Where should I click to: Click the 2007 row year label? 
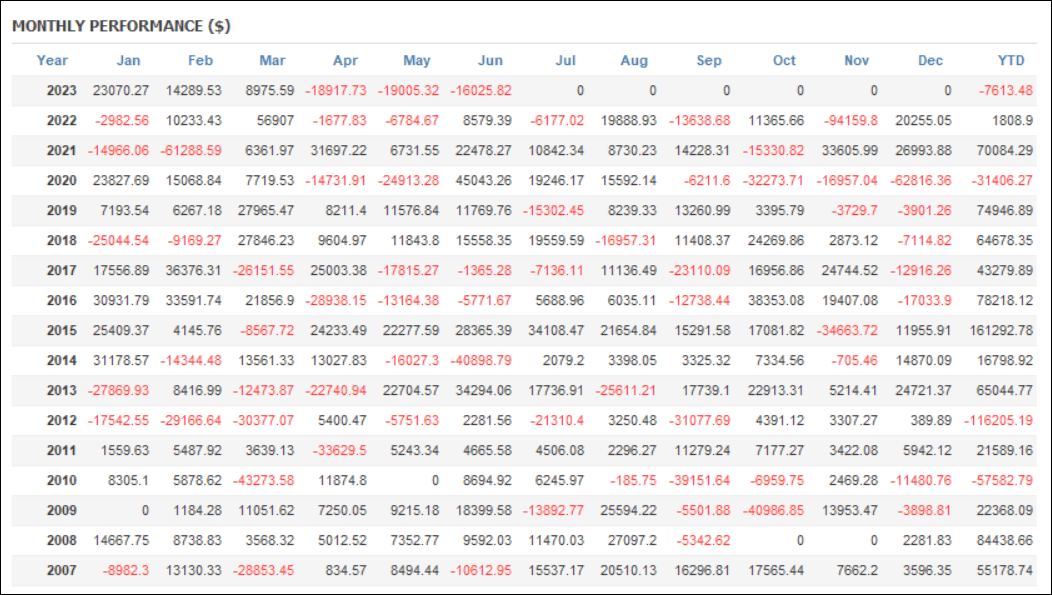click(x=62, y=570)
